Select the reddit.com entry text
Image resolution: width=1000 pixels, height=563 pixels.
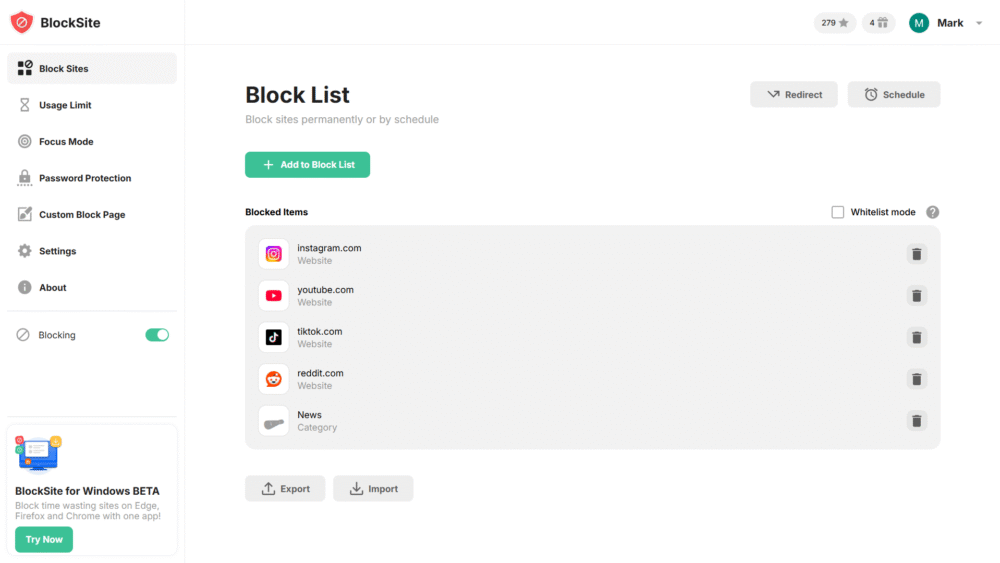(320, 373)
